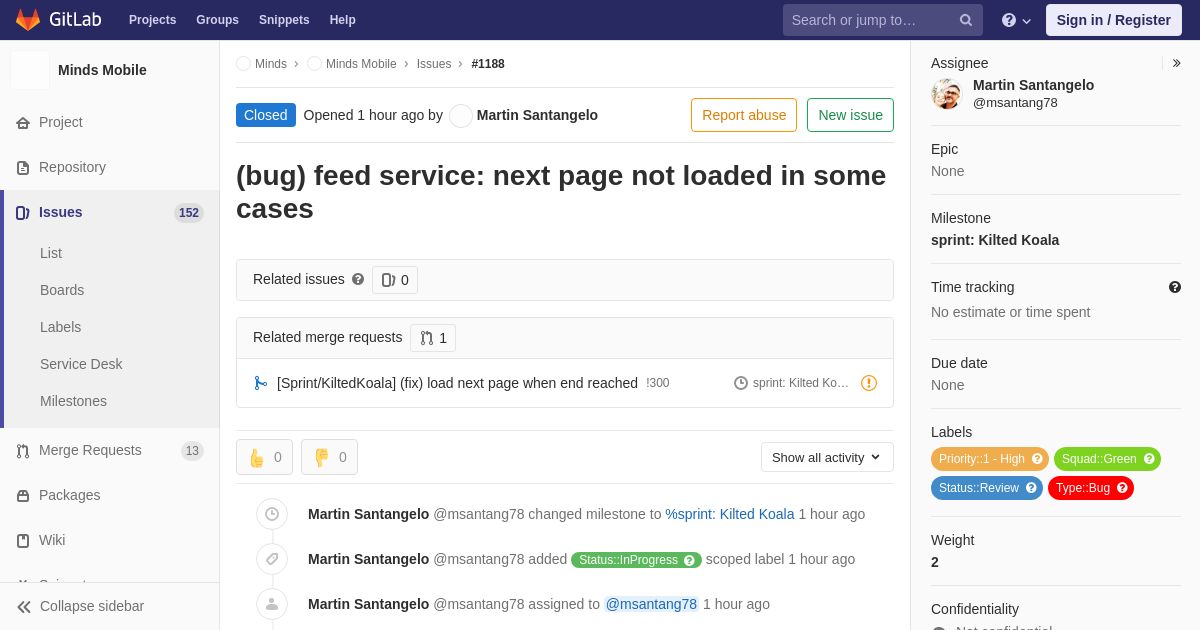The image size is (1200, 630).
Task: Open author Martin Santangelo profile link
Action: tap(537, 115)
